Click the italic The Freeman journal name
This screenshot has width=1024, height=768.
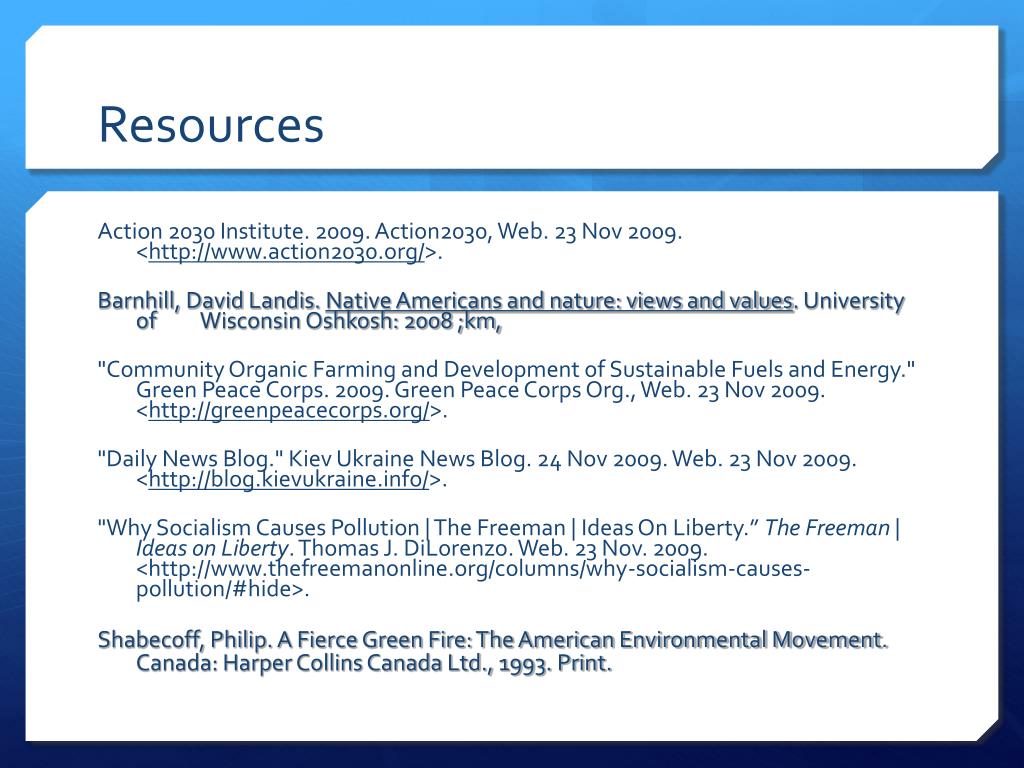[x=827, y=528]
